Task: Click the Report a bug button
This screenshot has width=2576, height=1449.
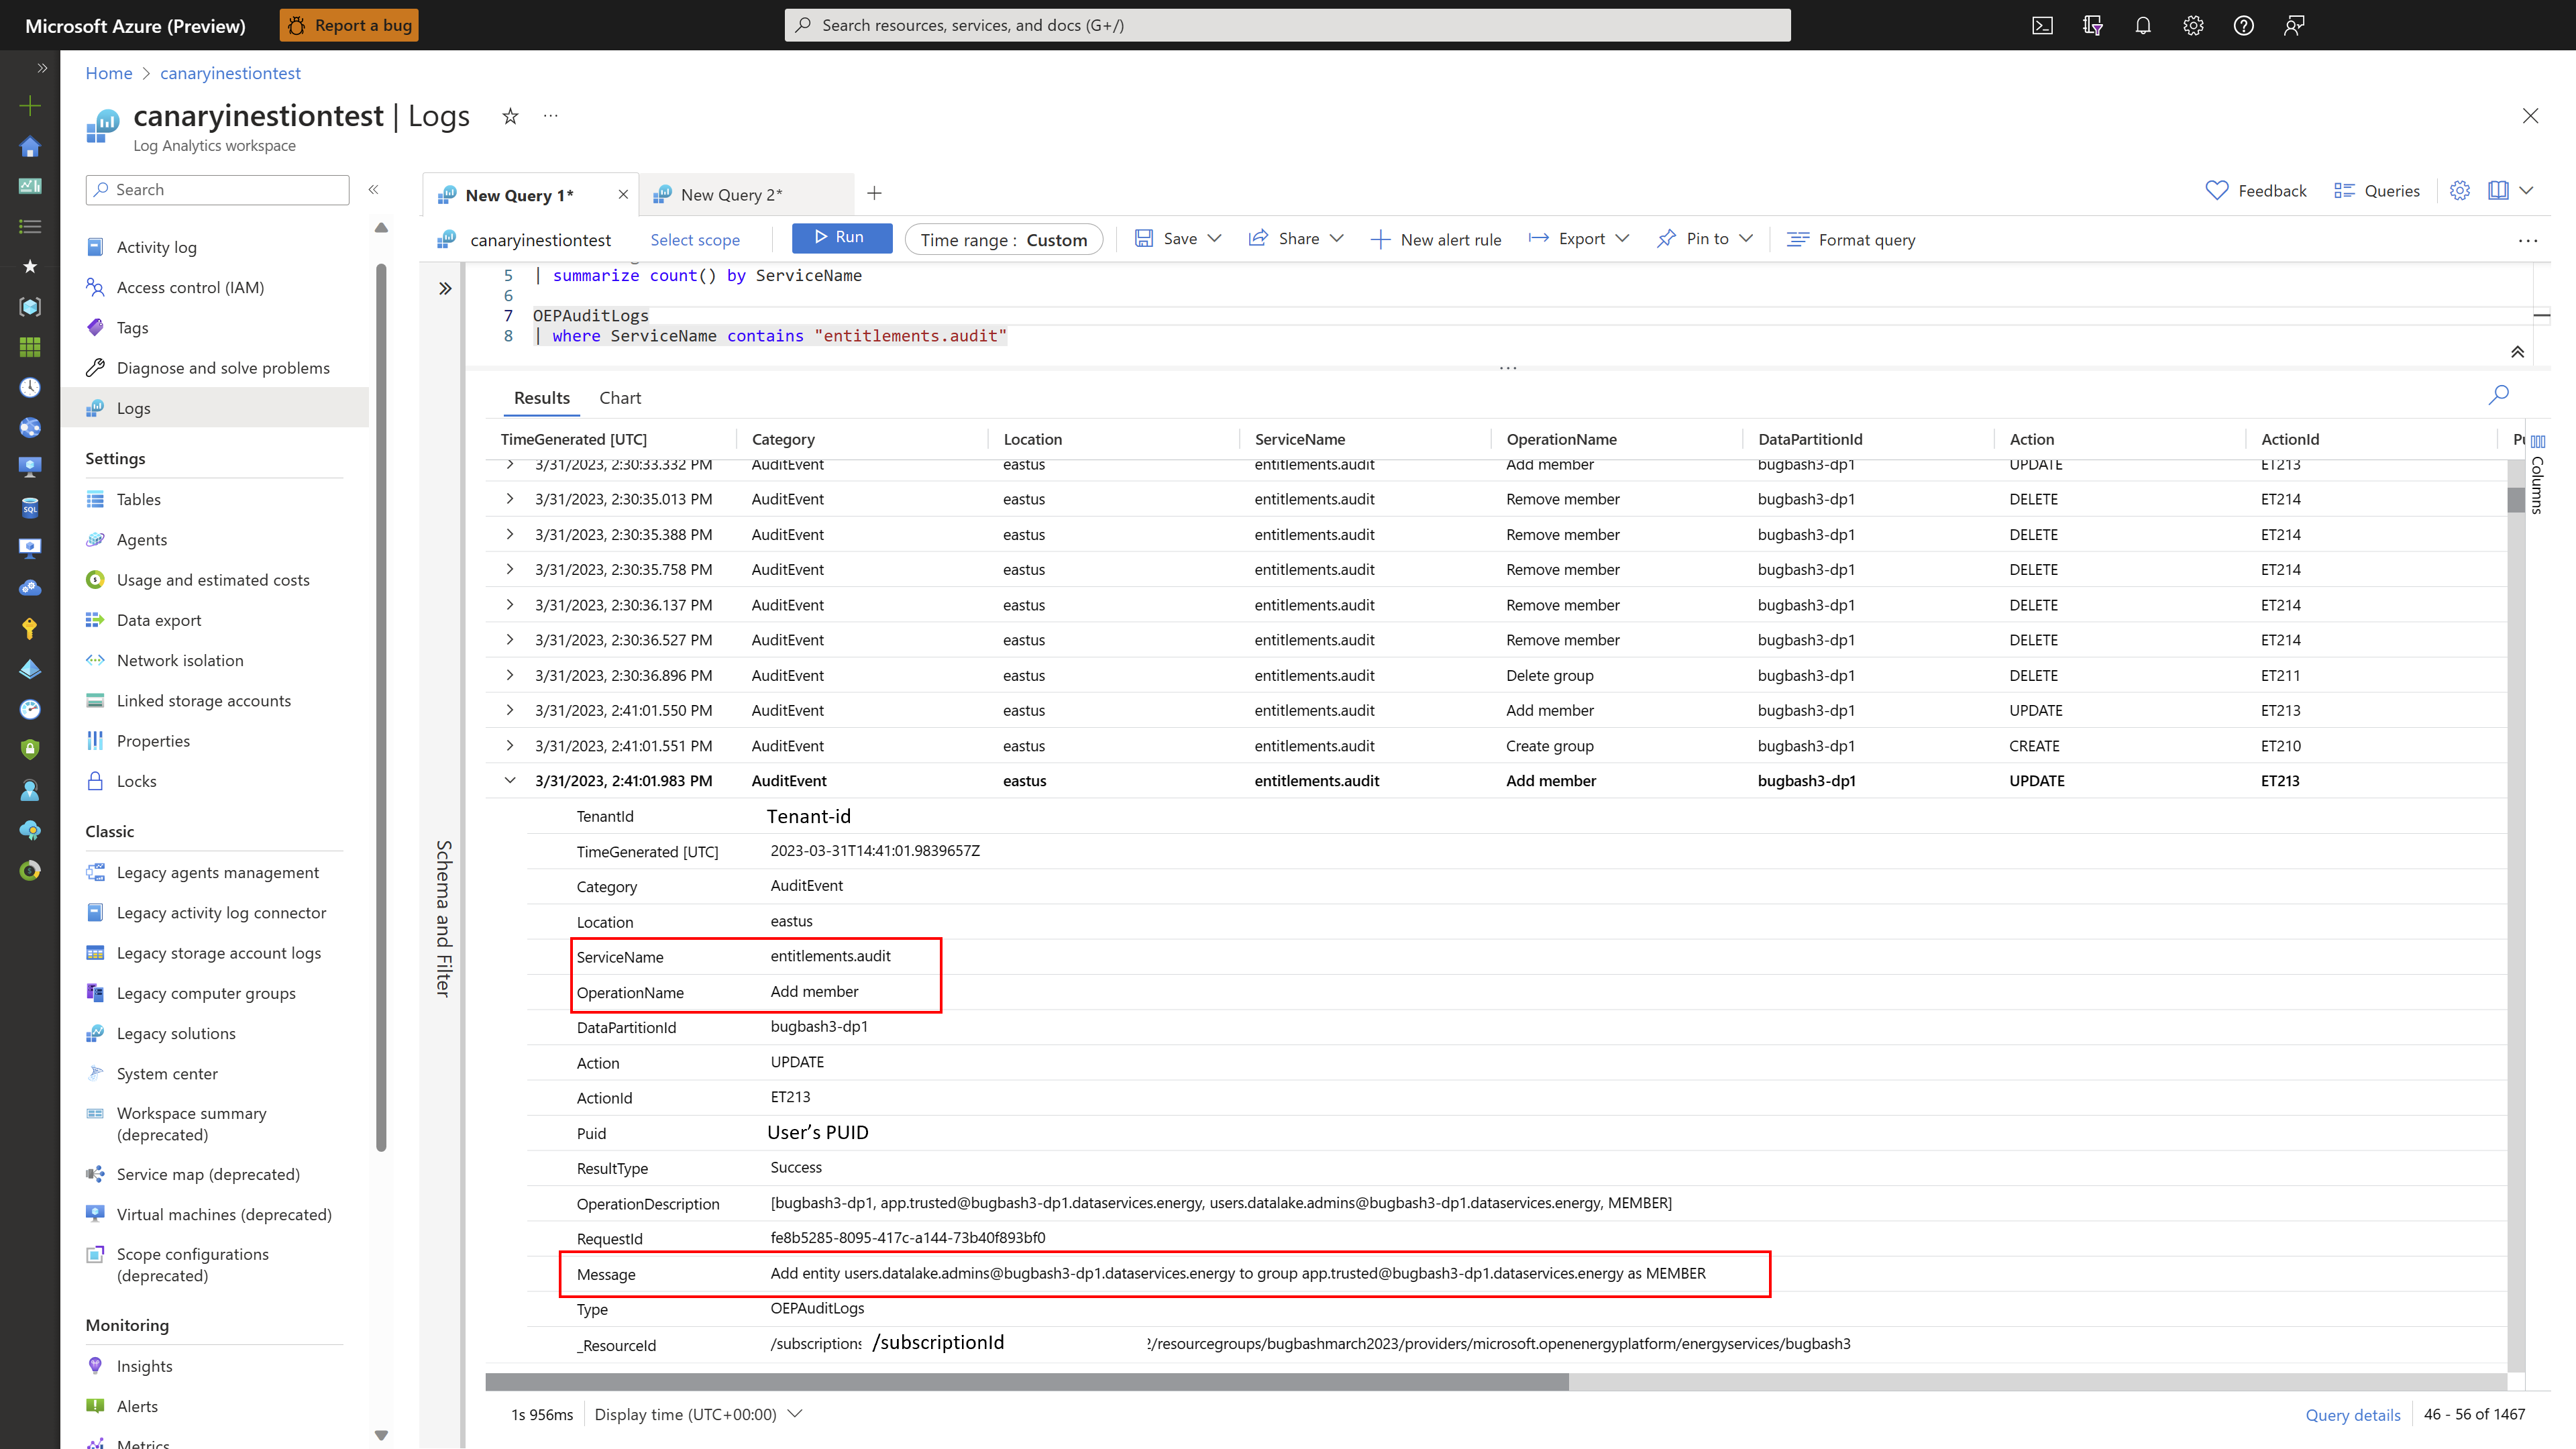Action: [348, 25]
